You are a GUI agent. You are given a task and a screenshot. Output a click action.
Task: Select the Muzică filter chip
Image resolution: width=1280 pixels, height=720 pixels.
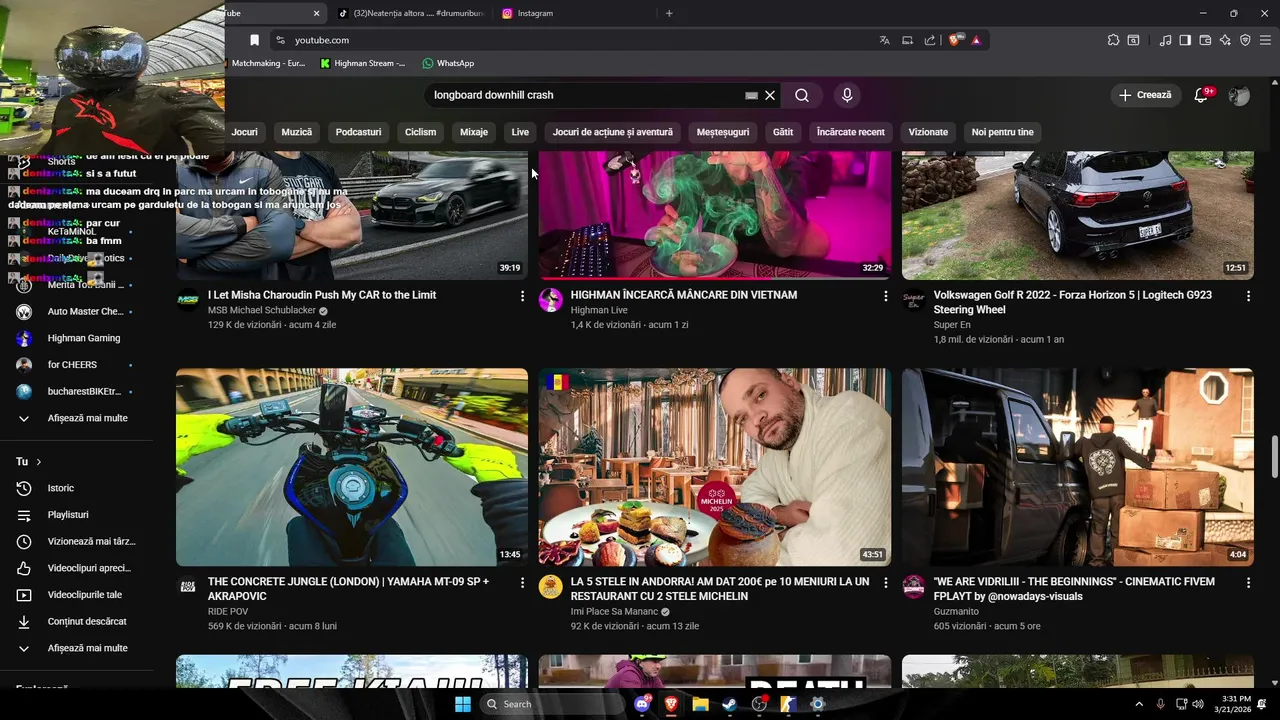point(297,132)
